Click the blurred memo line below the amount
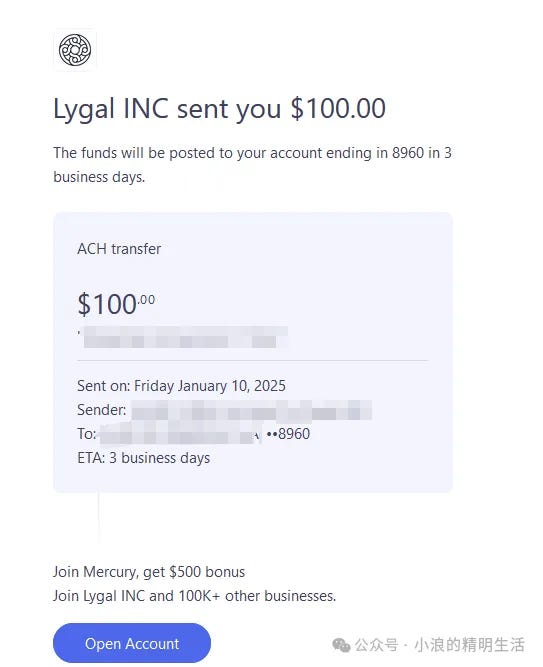The image size is (543, 667). (185, 337)
